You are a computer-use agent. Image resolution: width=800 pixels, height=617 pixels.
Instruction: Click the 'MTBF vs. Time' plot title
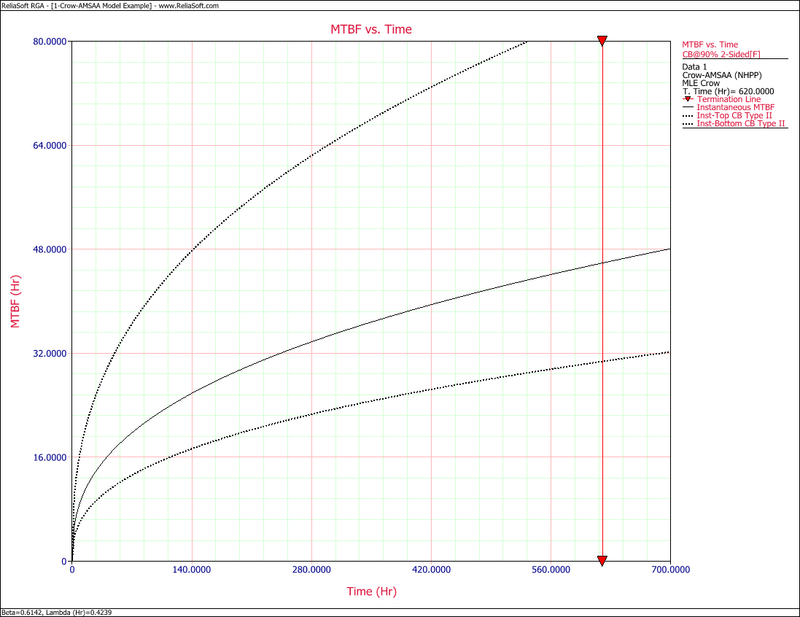[x=371, y=30]
